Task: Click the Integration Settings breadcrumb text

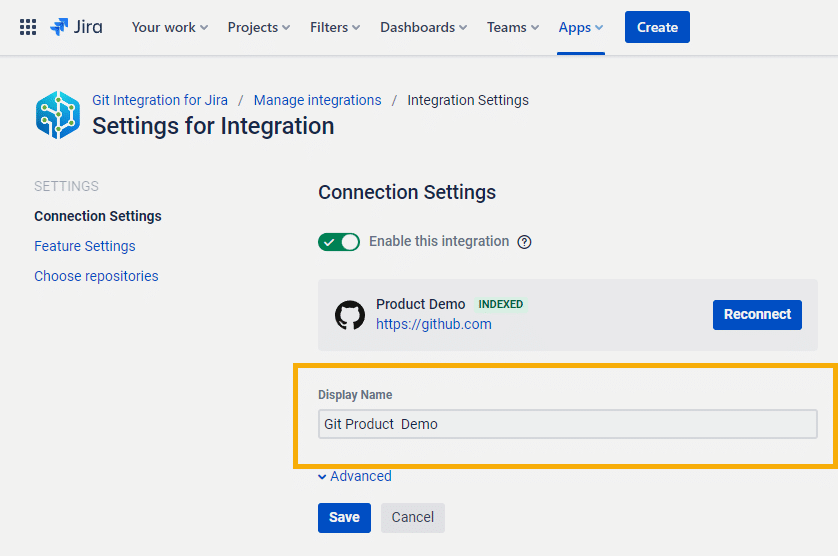Action: [468, 100]
